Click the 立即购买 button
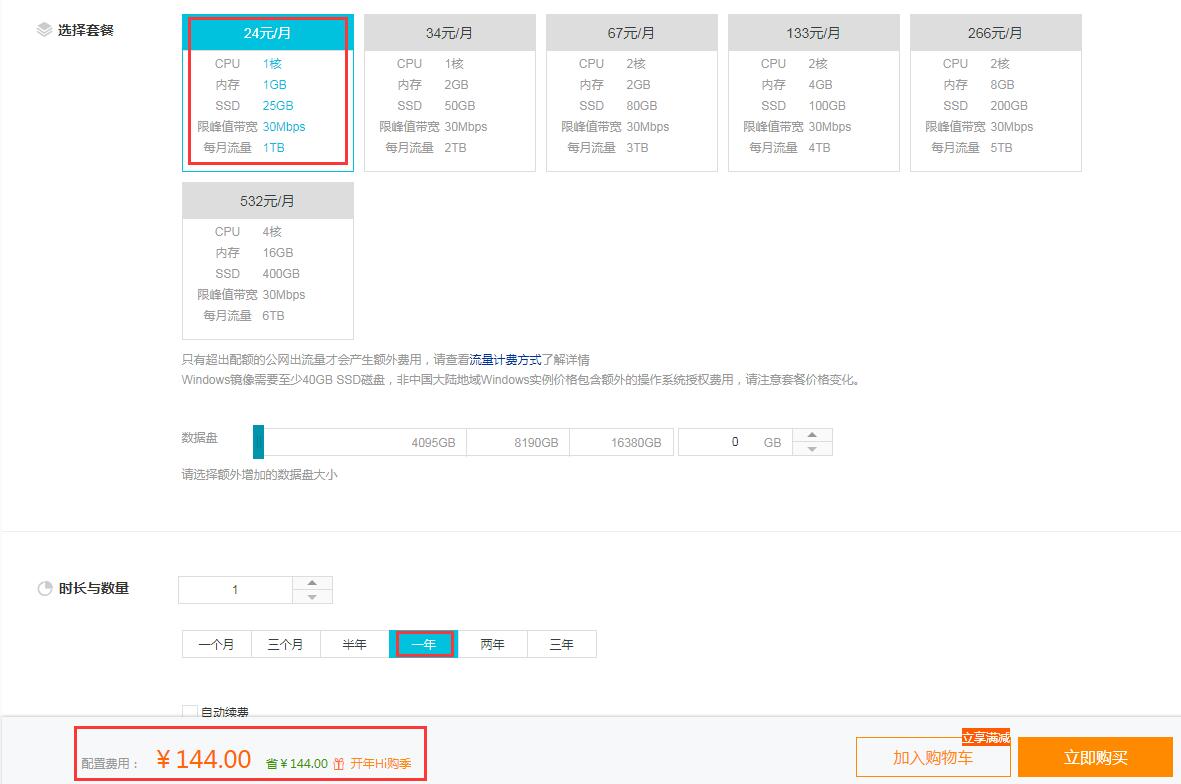This screenshot has height=784, width=1181. pos(1095,758)
